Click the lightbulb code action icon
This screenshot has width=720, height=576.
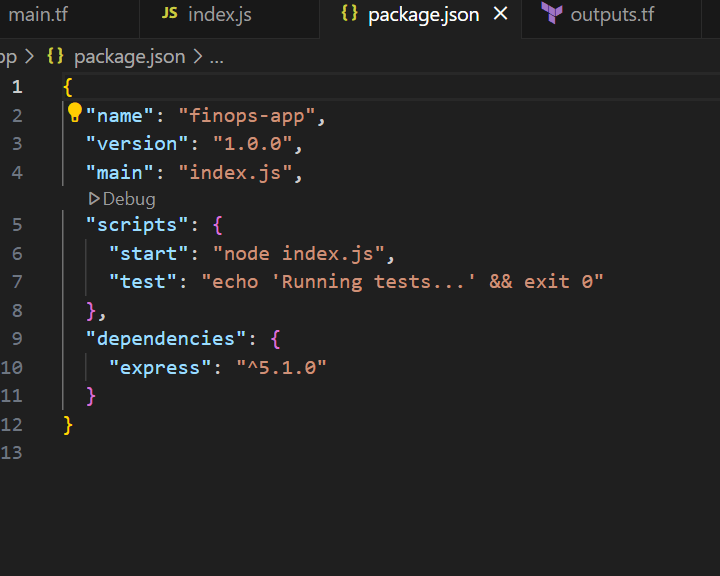(74, 112)
